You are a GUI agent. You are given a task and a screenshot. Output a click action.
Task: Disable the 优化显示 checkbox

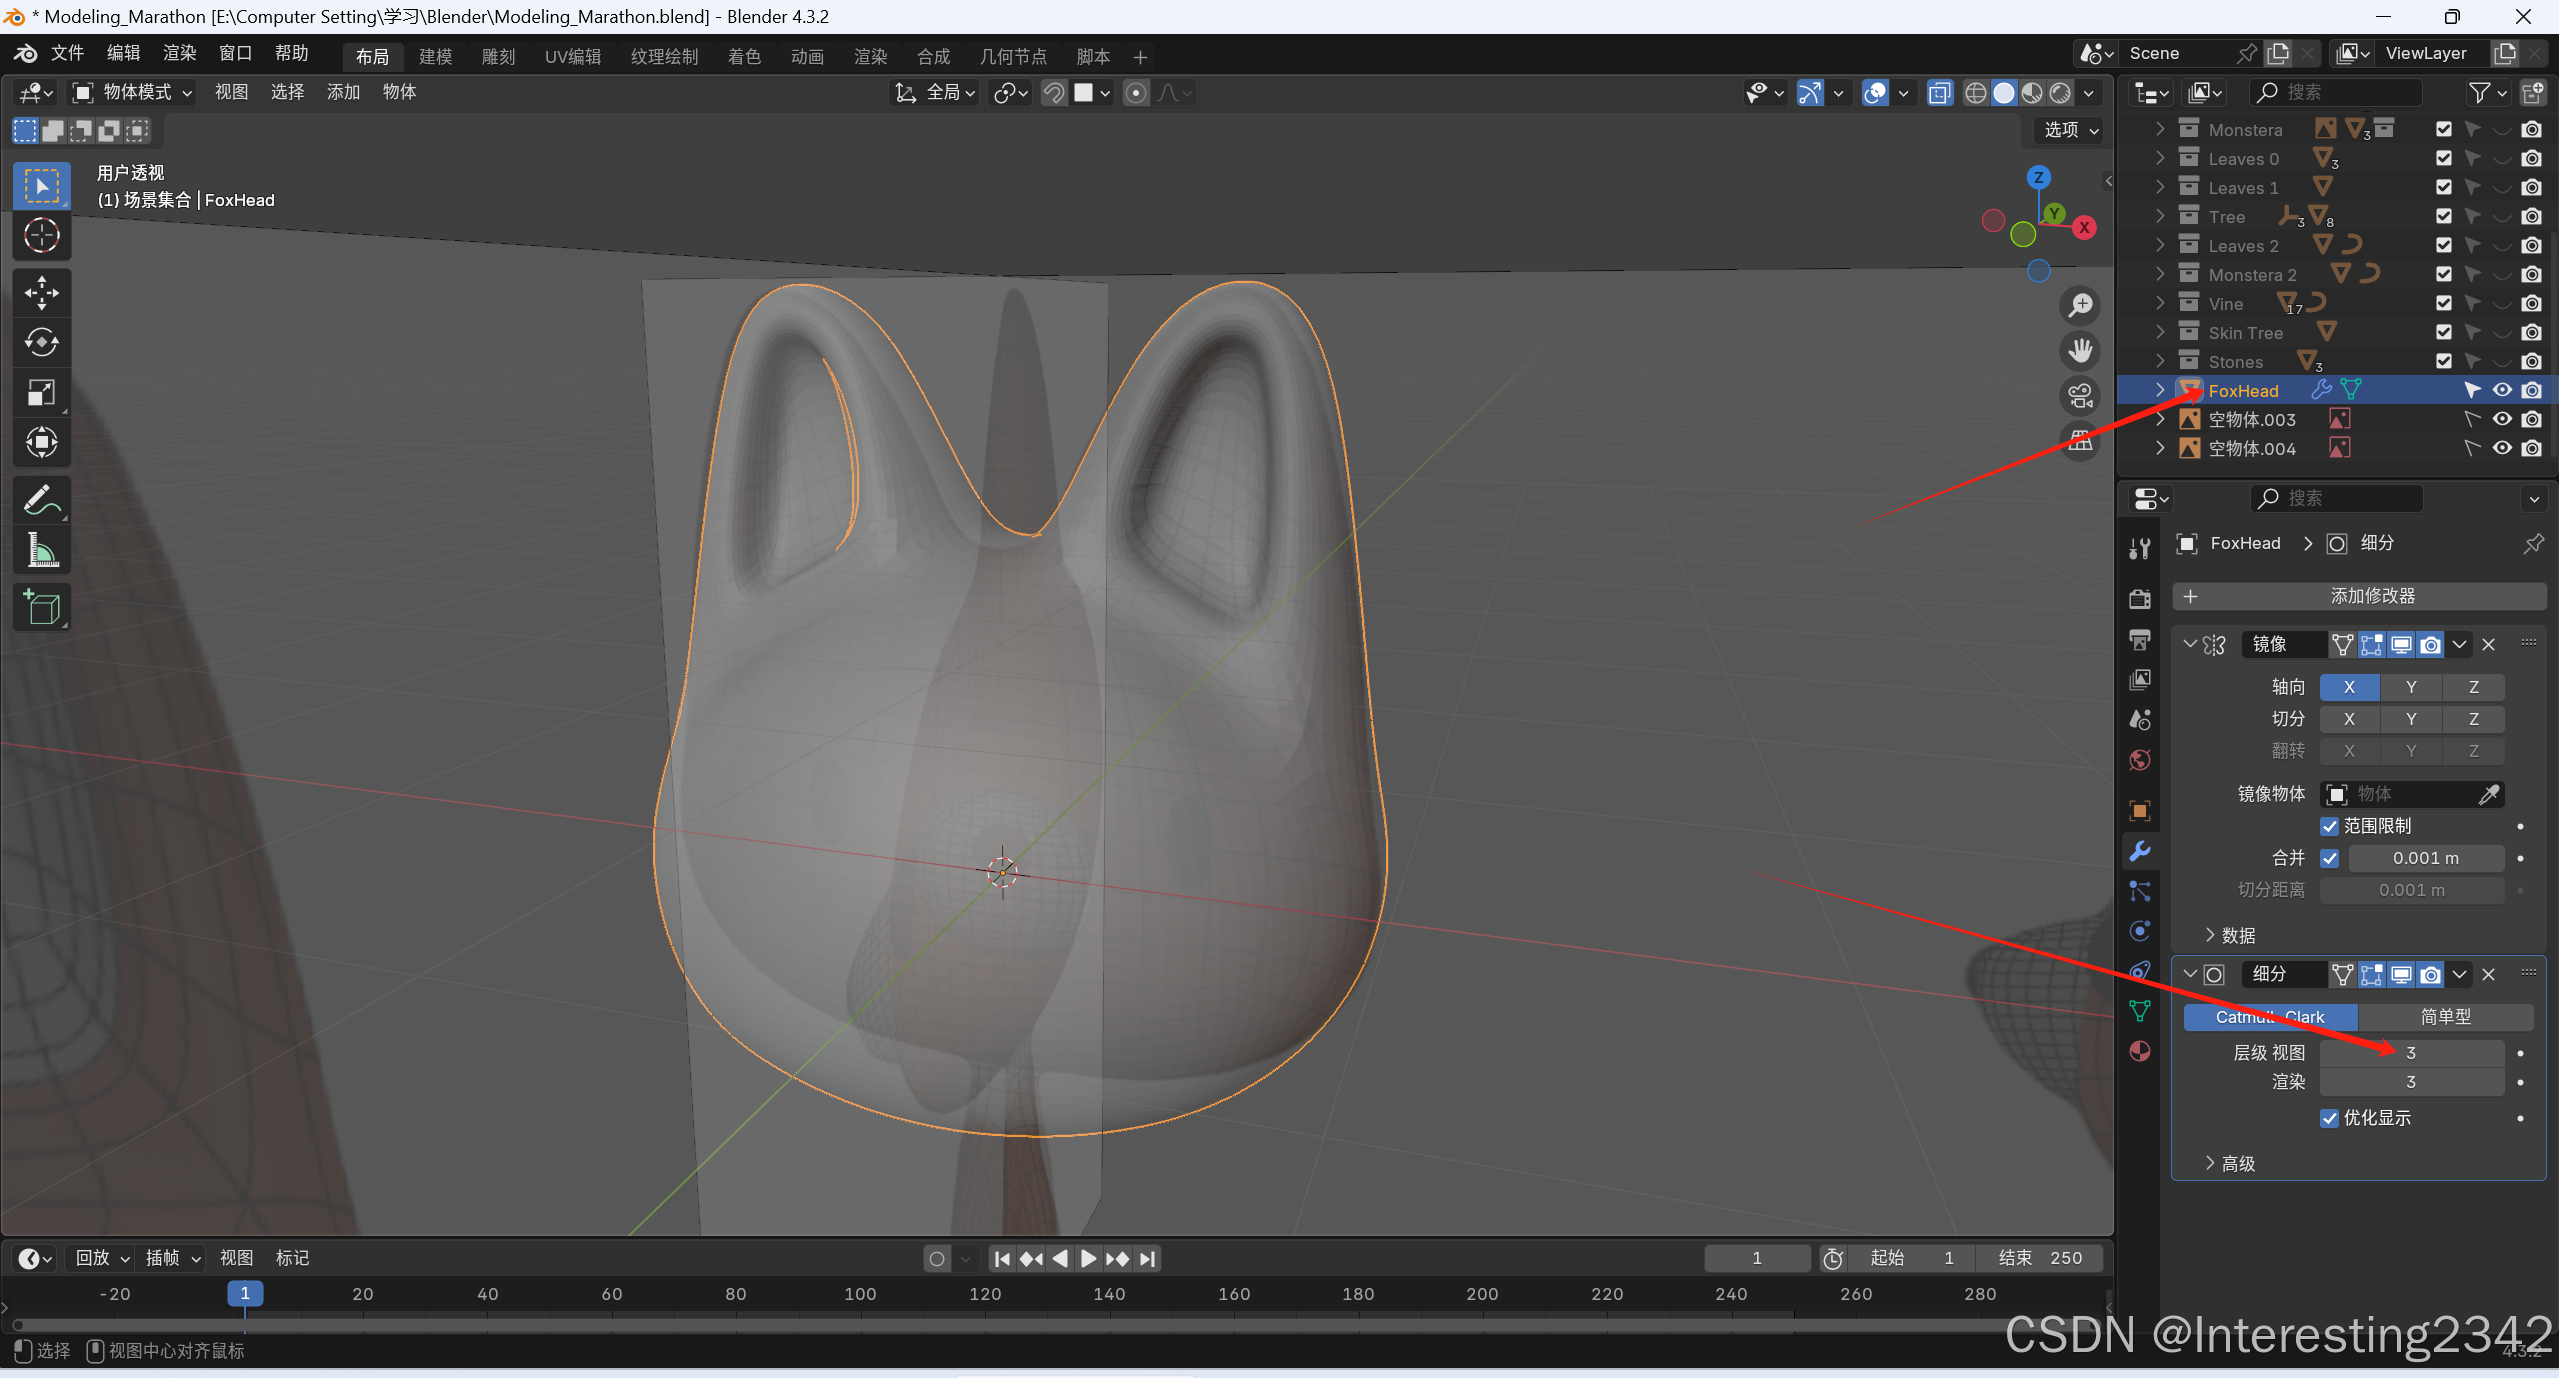2330,1118
